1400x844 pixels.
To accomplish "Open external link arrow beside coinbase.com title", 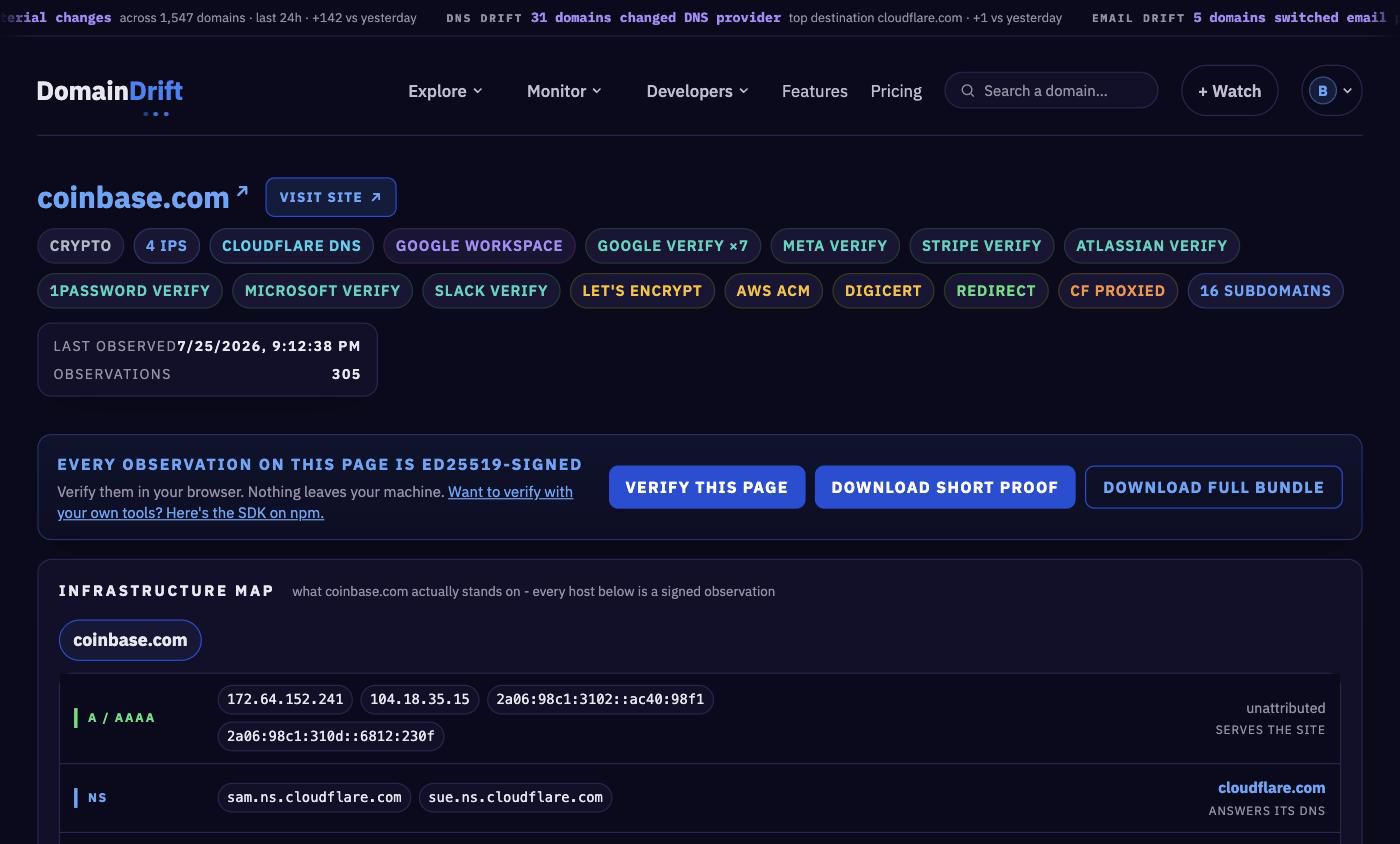I will [241, 191].
